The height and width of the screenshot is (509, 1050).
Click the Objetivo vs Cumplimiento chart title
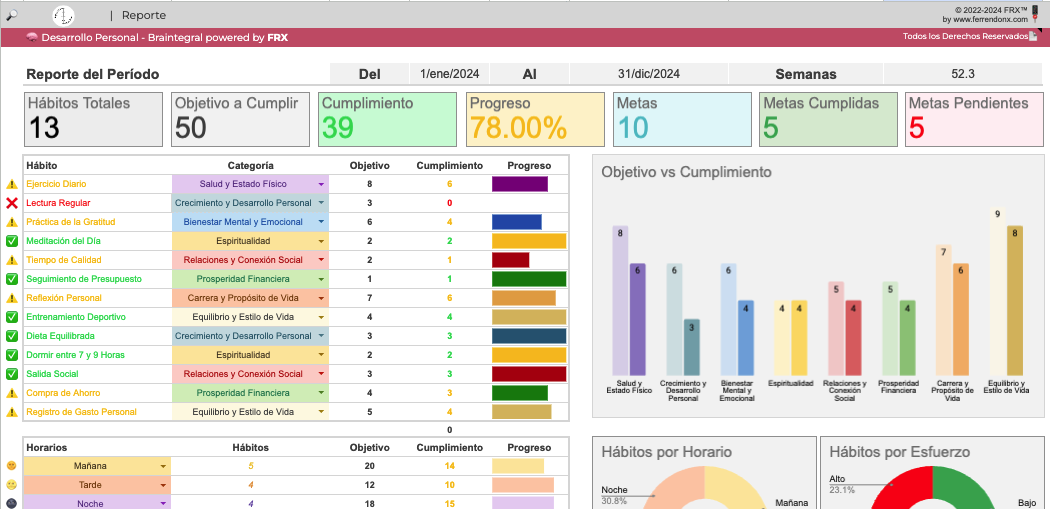point(686,172)
